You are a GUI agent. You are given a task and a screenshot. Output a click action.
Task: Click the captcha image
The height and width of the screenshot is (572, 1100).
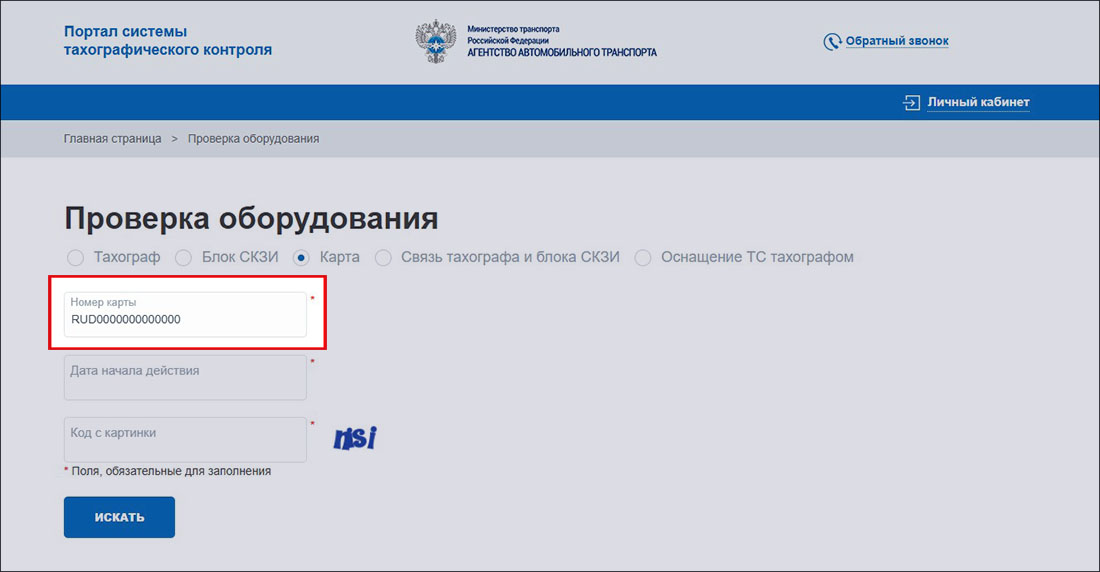pyautogui.click(x=355, y=438)
